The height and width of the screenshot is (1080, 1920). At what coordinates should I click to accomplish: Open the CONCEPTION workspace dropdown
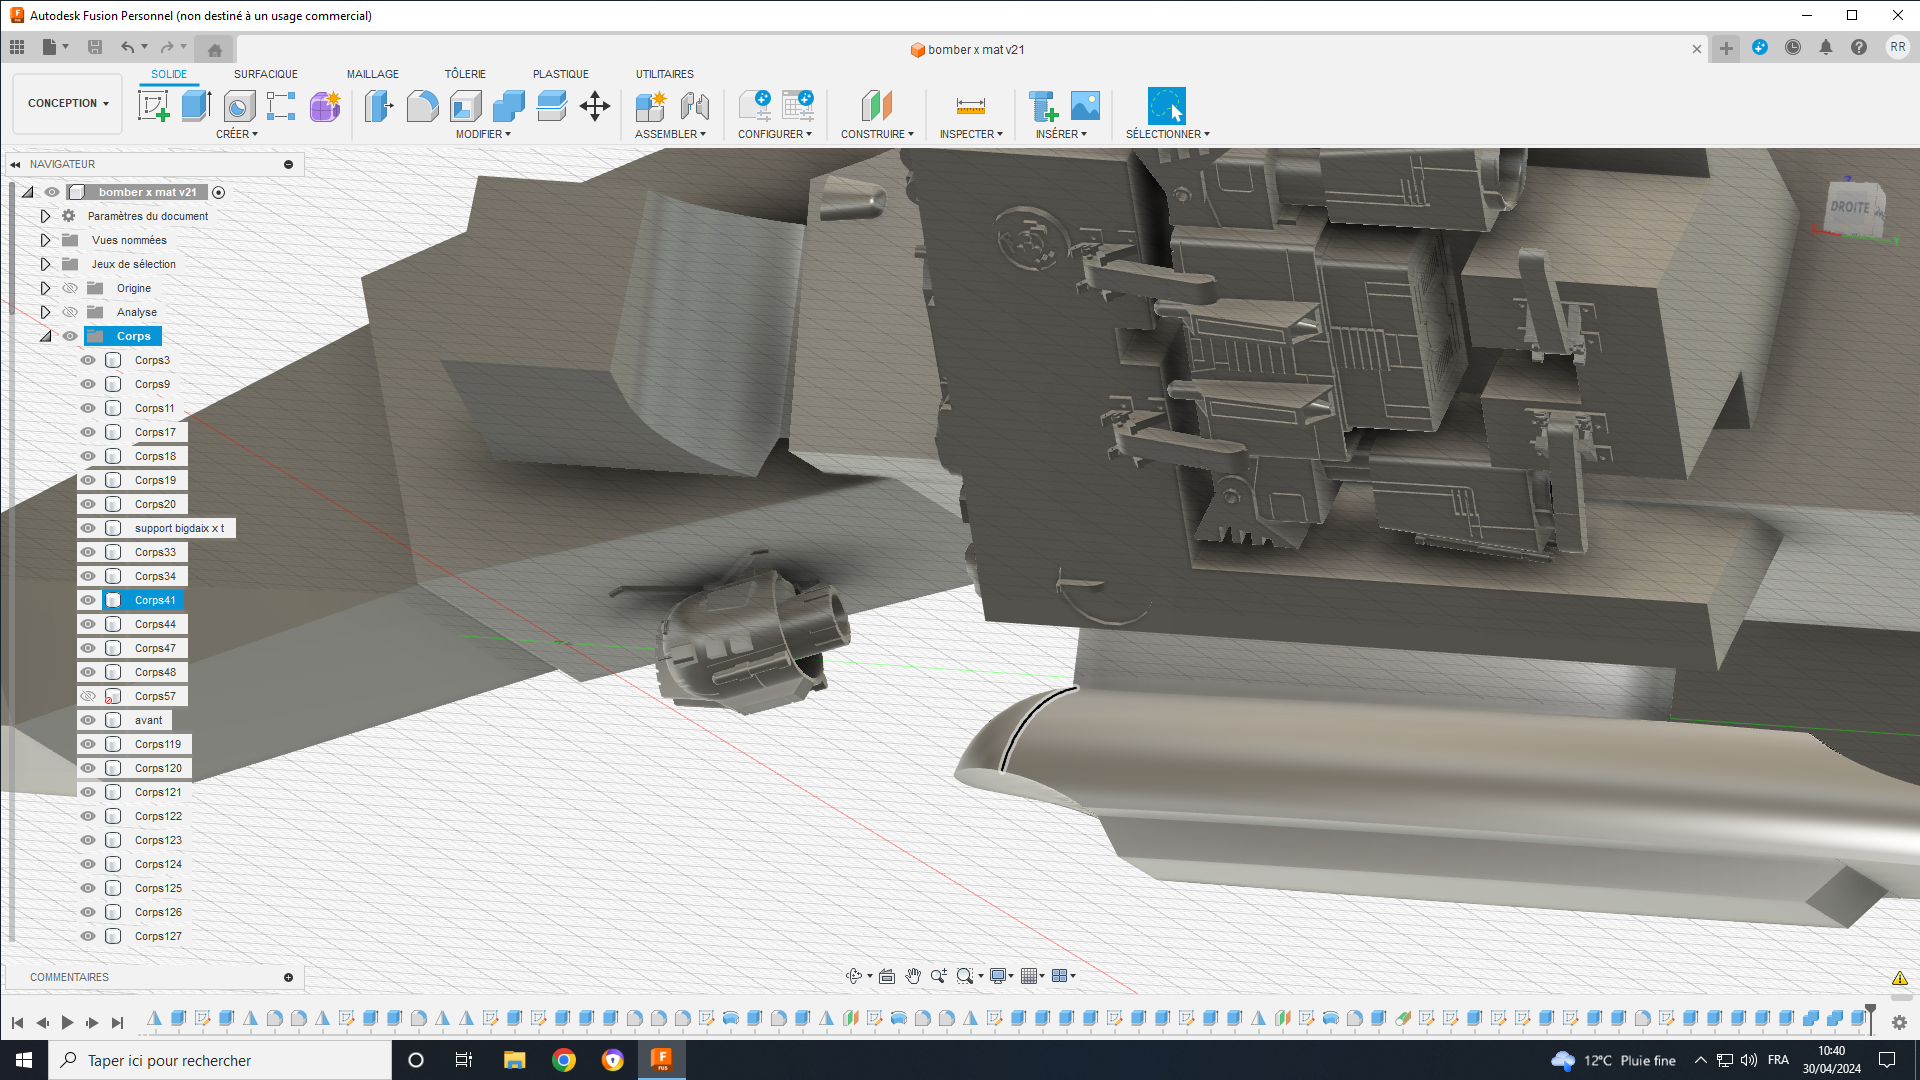click(x=68, y=103)
